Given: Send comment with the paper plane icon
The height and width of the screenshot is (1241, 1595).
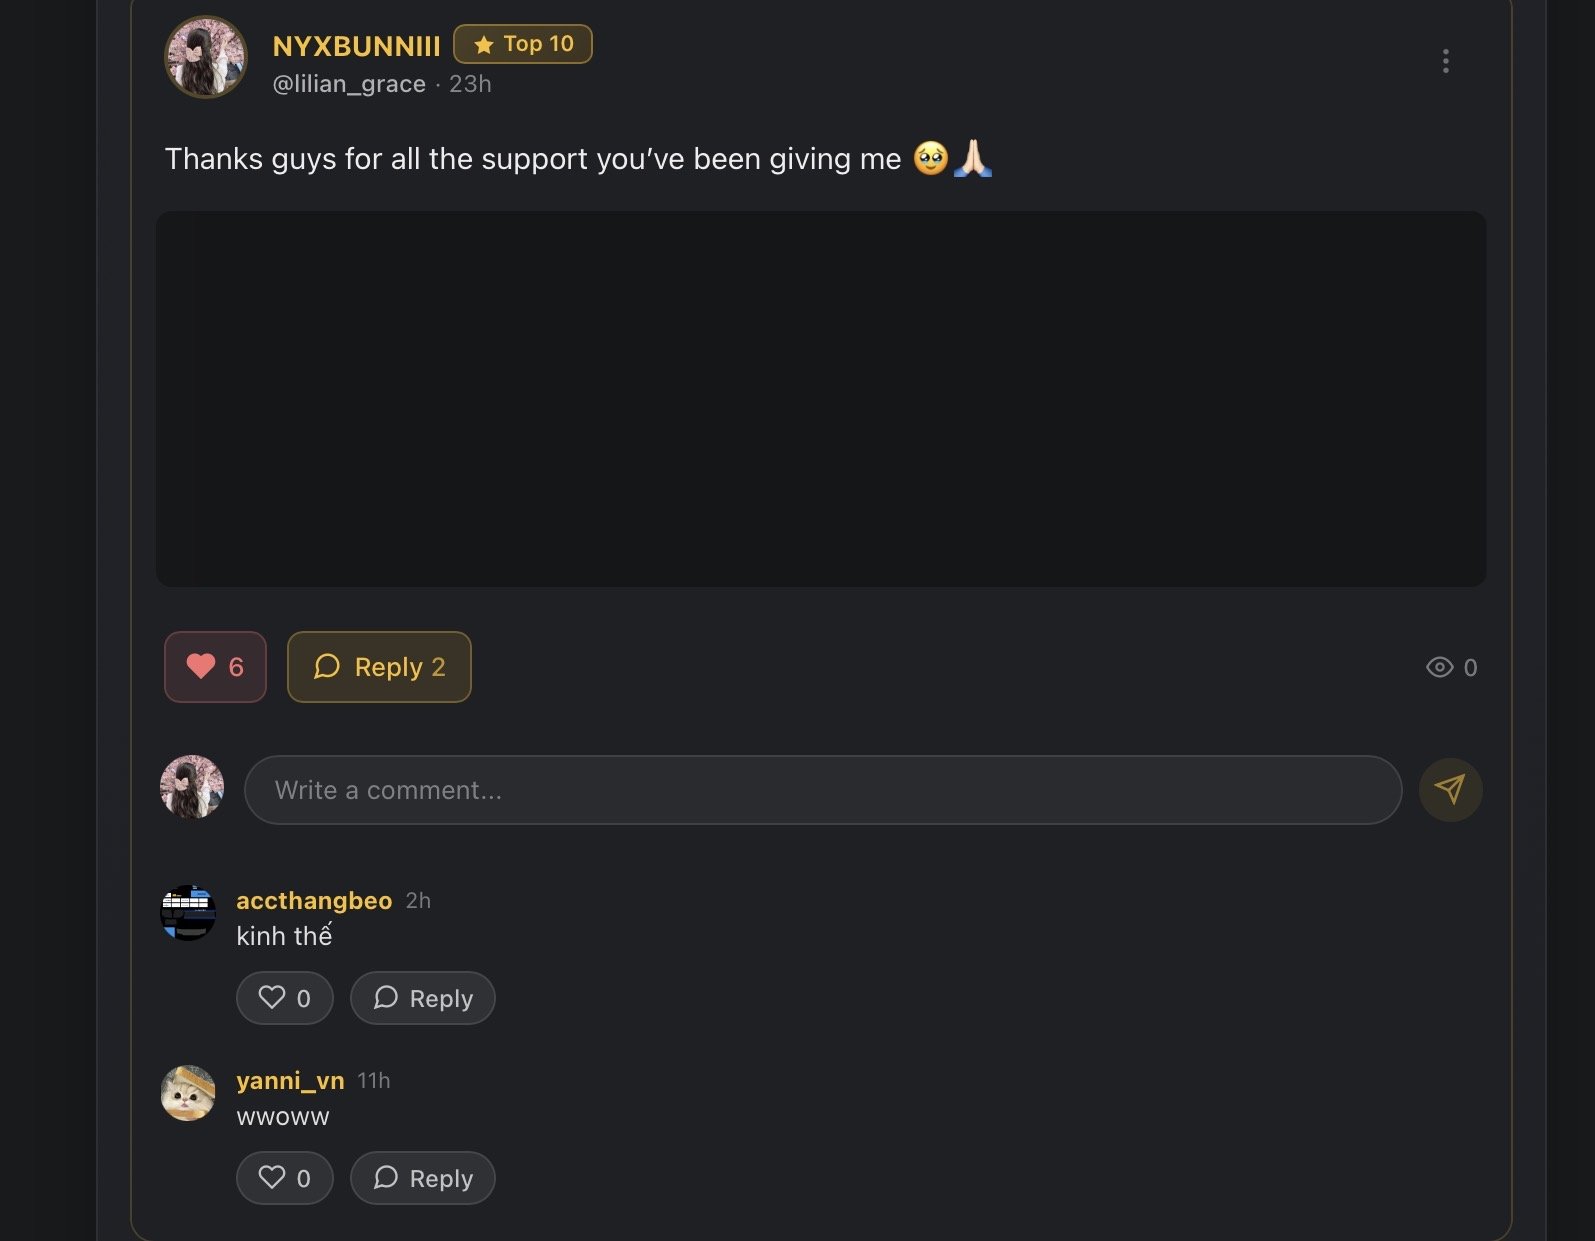Looking at the screenshot, I should click(1450, 790).
